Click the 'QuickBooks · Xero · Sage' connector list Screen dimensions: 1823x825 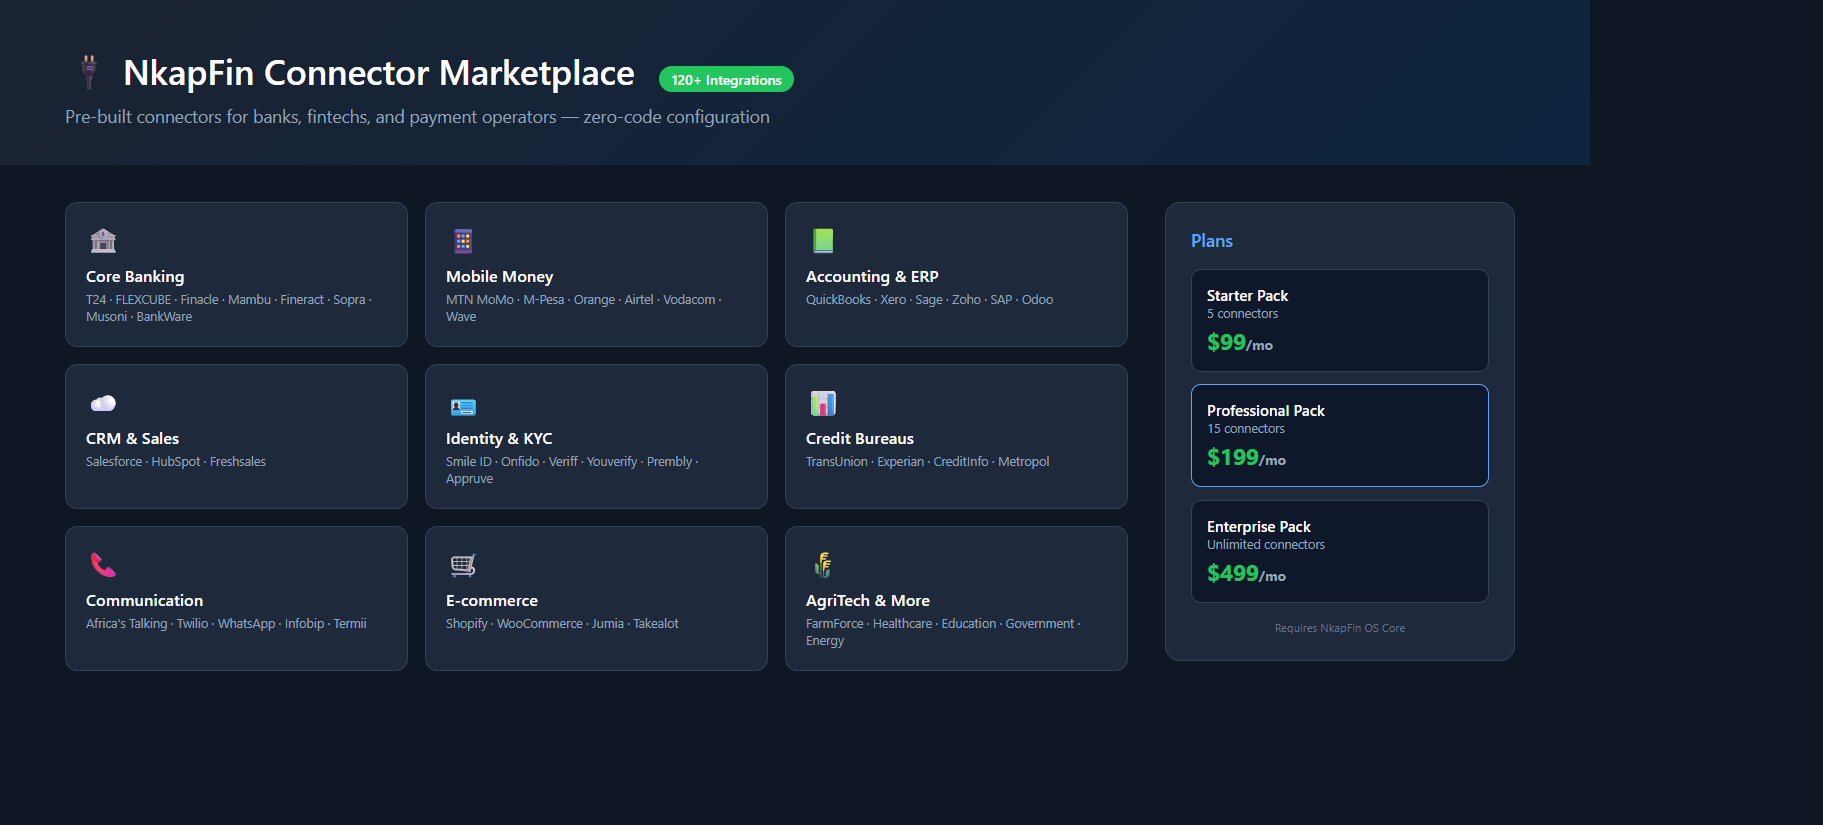(x=929, y=300)
